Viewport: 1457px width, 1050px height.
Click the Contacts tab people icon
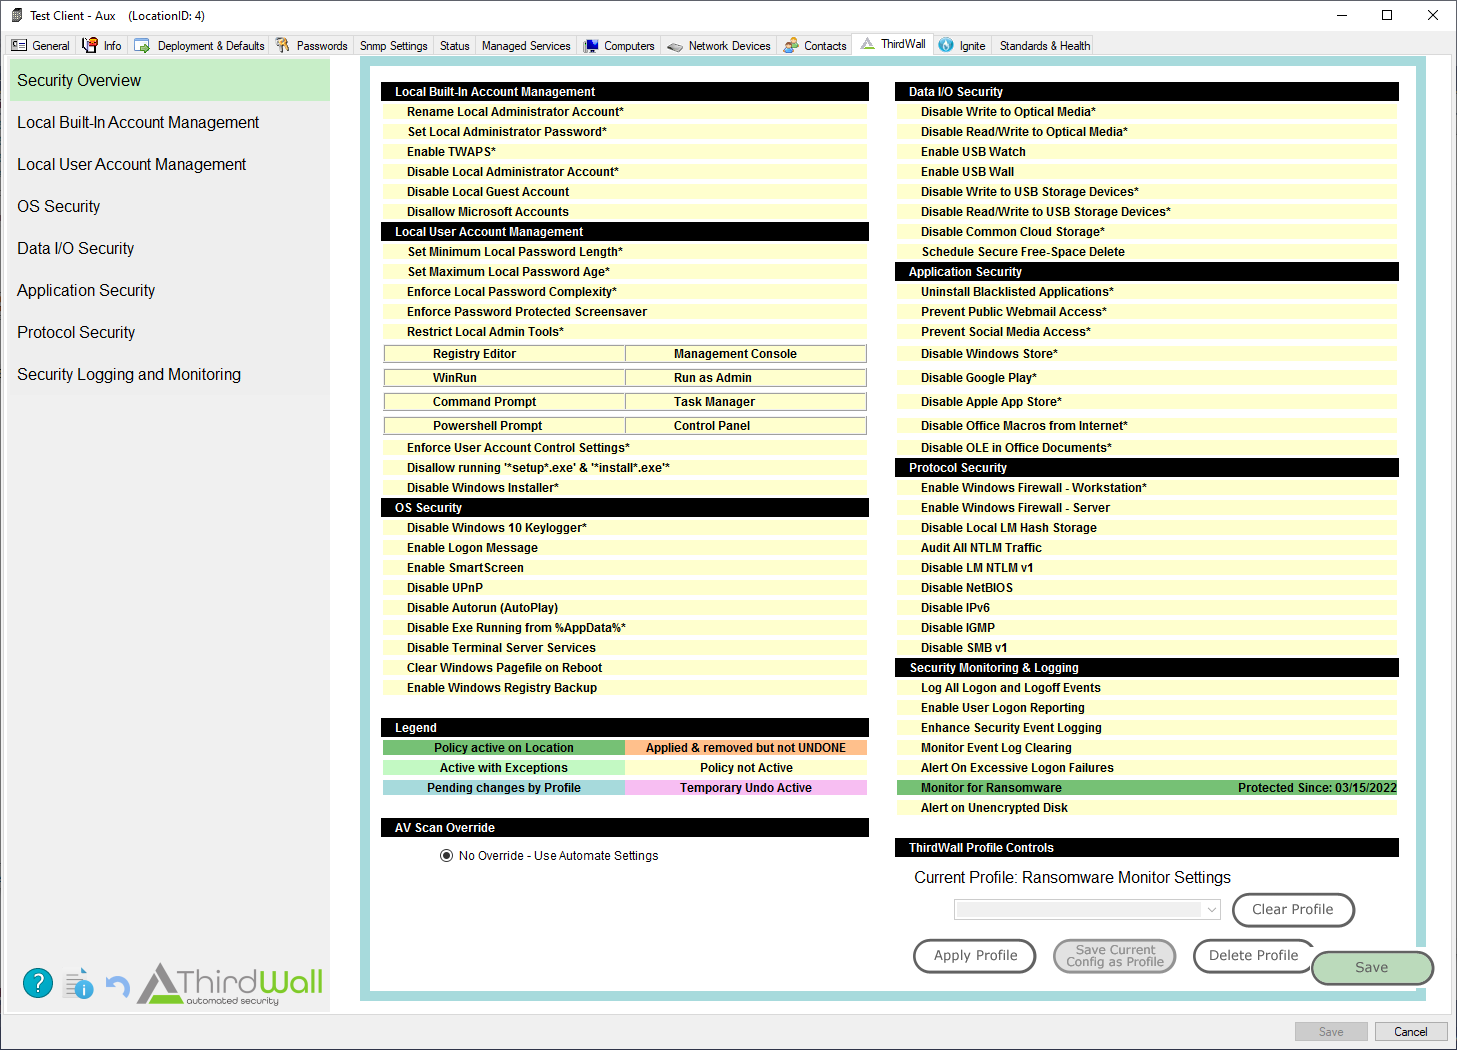click(x=791, y=45)
